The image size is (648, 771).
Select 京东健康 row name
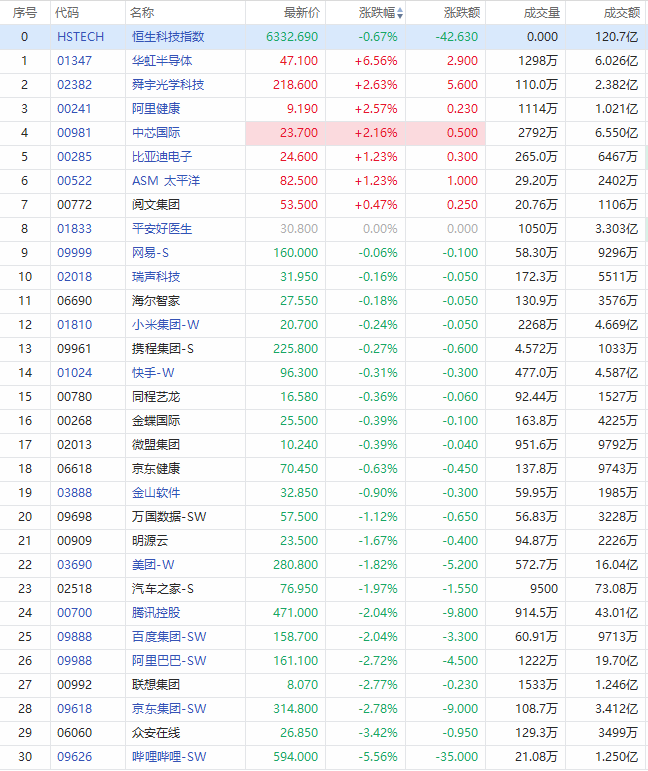click(x=156, y=469)
